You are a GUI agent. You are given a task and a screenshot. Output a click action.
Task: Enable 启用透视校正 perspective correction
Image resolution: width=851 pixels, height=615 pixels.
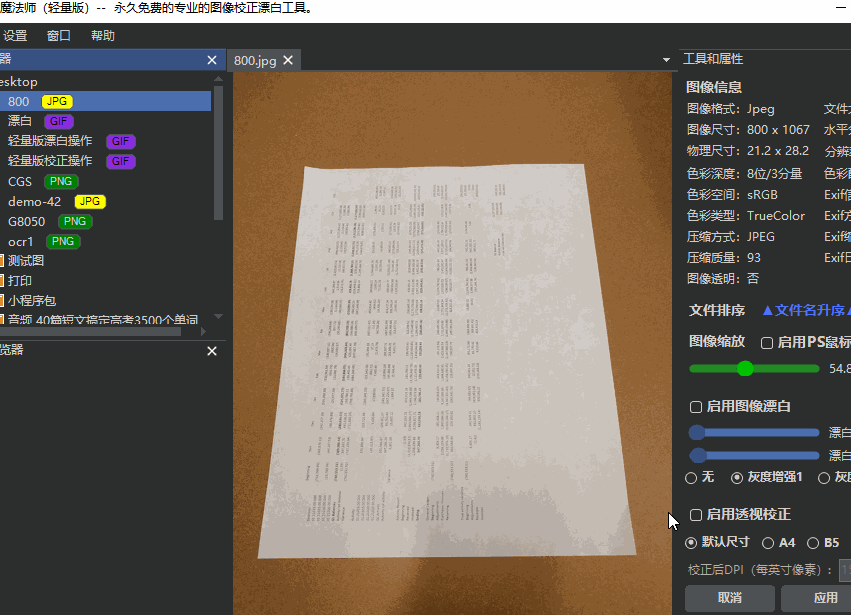(695, 515)
